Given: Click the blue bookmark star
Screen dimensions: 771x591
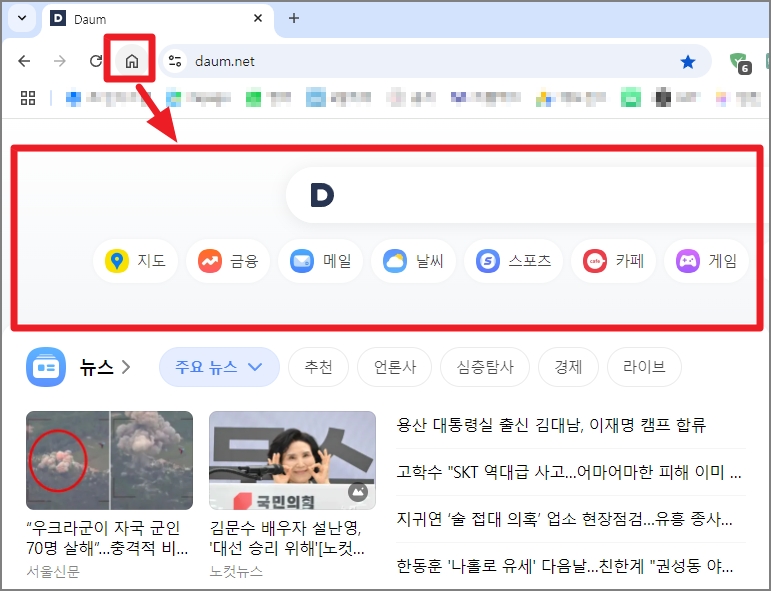Looking at the screenshot, I should [688, 61].
